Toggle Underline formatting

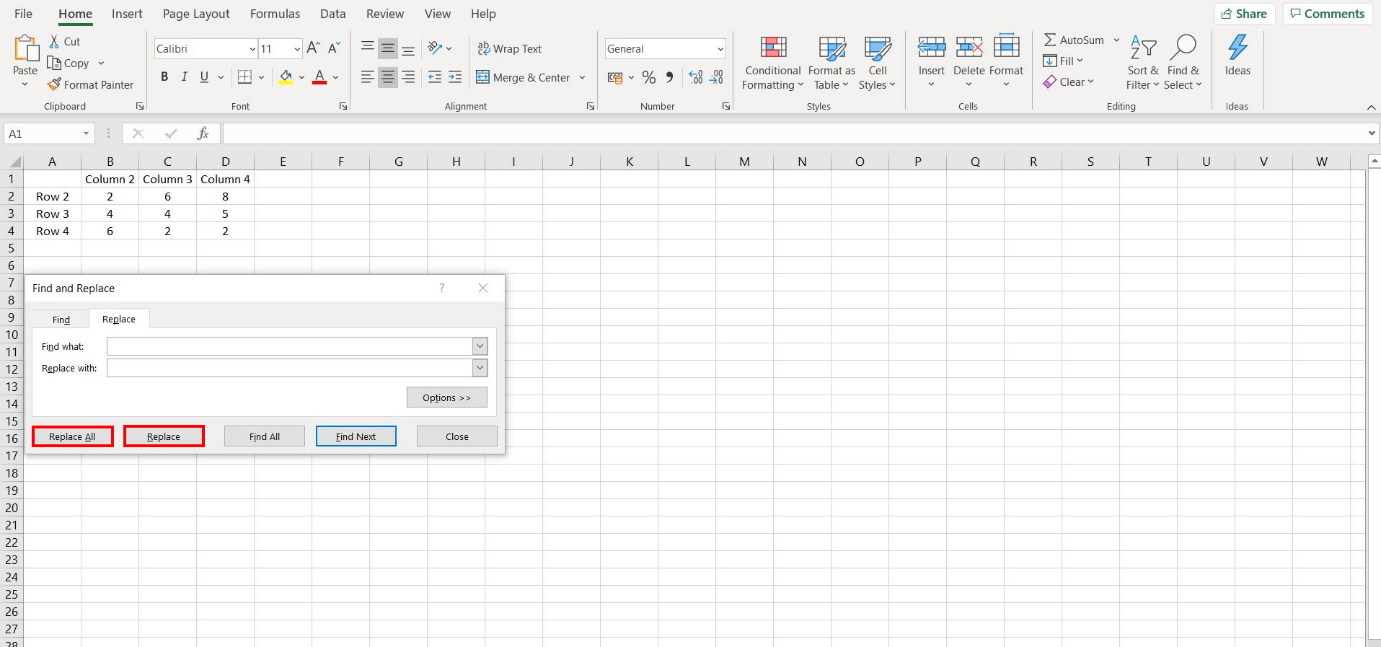204,77
